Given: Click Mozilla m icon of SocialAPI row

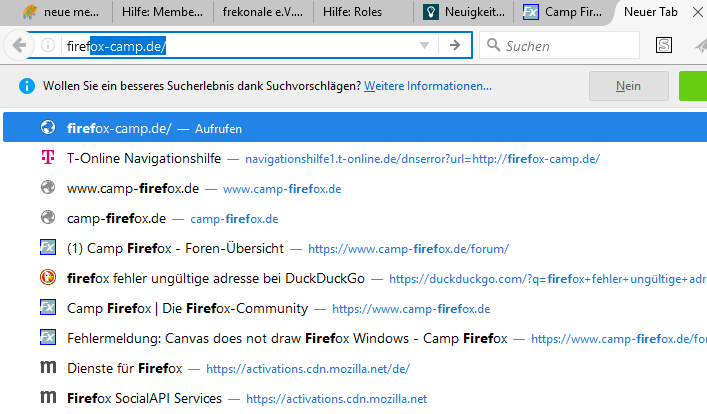Looking at the screenshot, I should (x=48, y=397).
